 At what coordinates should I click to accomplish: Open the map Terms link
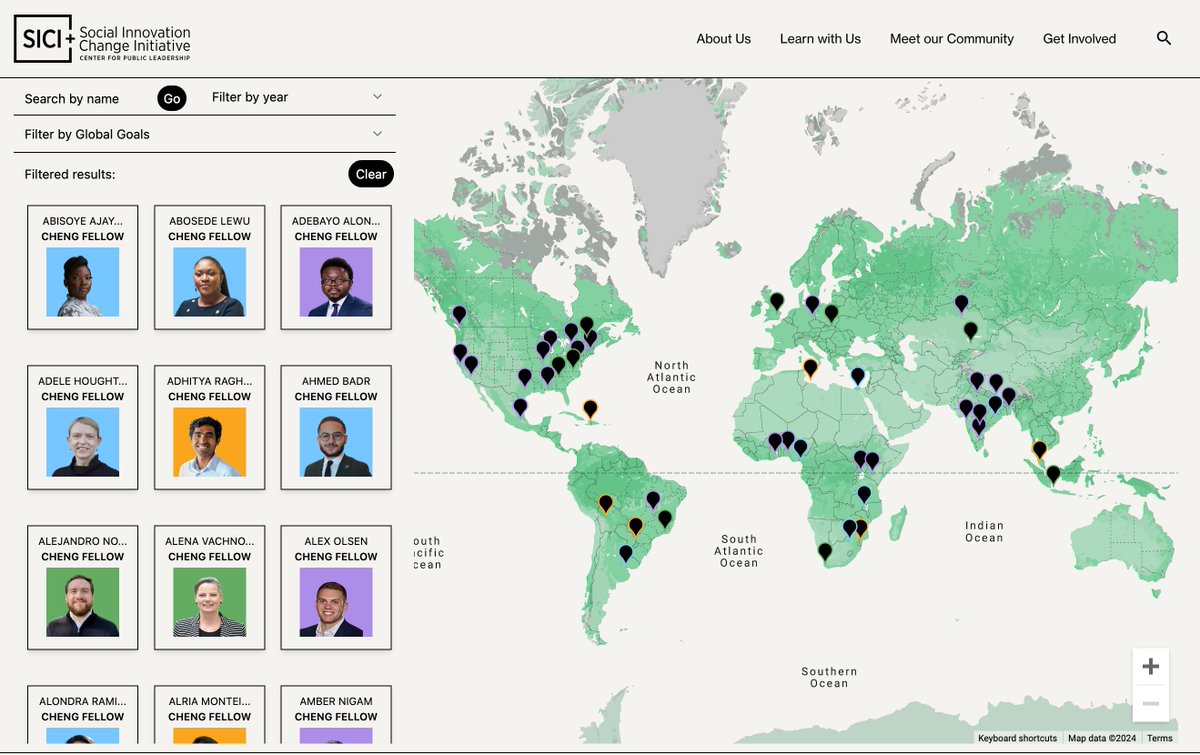[1160, 738]
